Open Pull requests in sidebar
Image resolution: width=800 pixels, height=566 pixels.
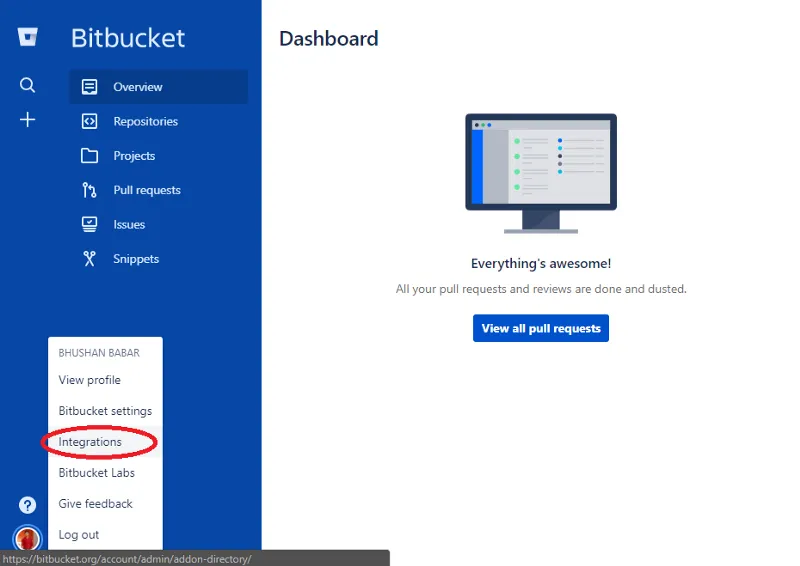click(159, 190)
